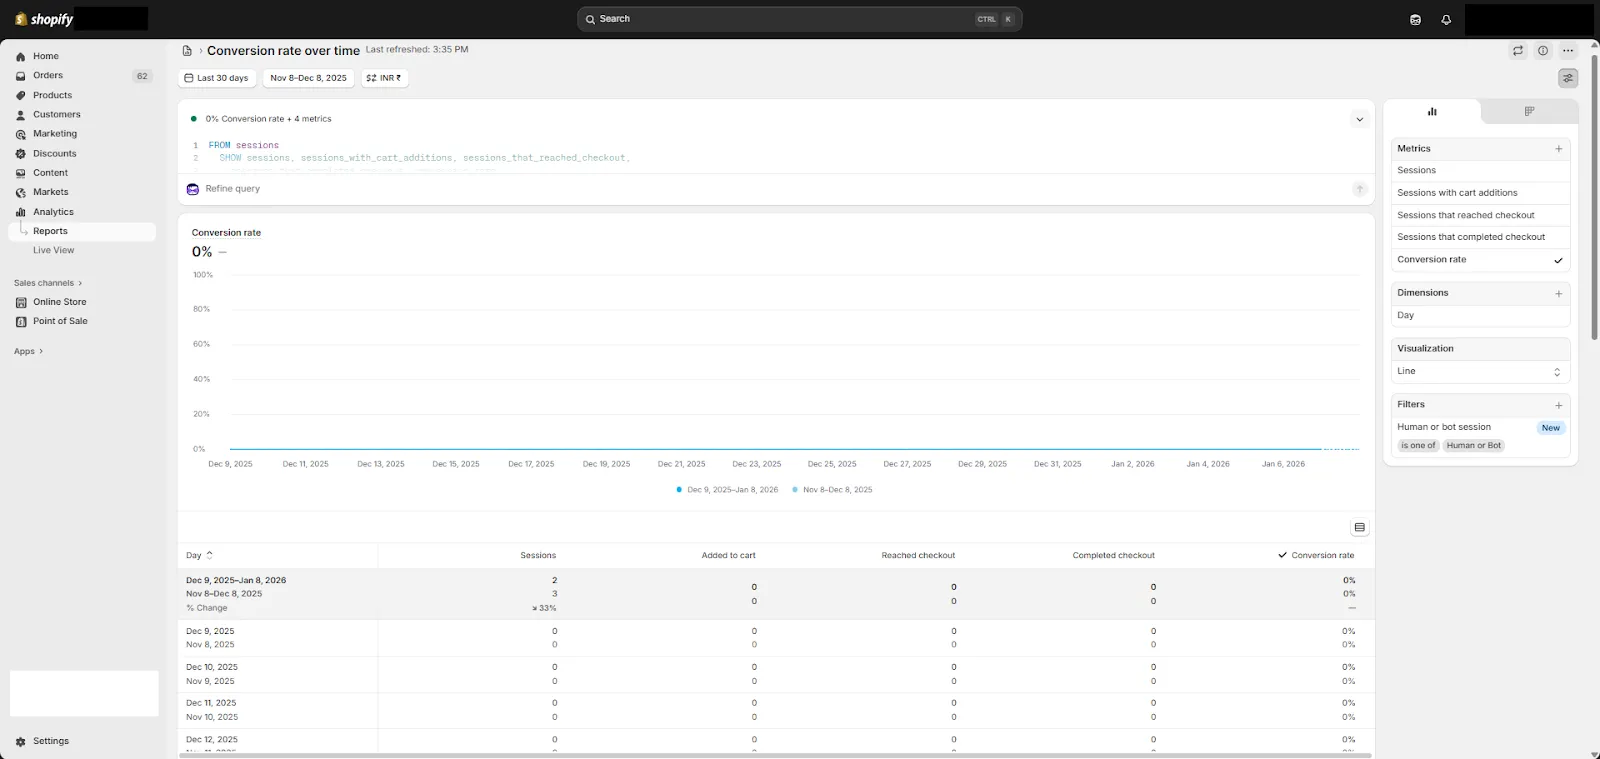Switch to the chart visualization tab
Screen dimensions: 1600x759
pos(1432,112)
